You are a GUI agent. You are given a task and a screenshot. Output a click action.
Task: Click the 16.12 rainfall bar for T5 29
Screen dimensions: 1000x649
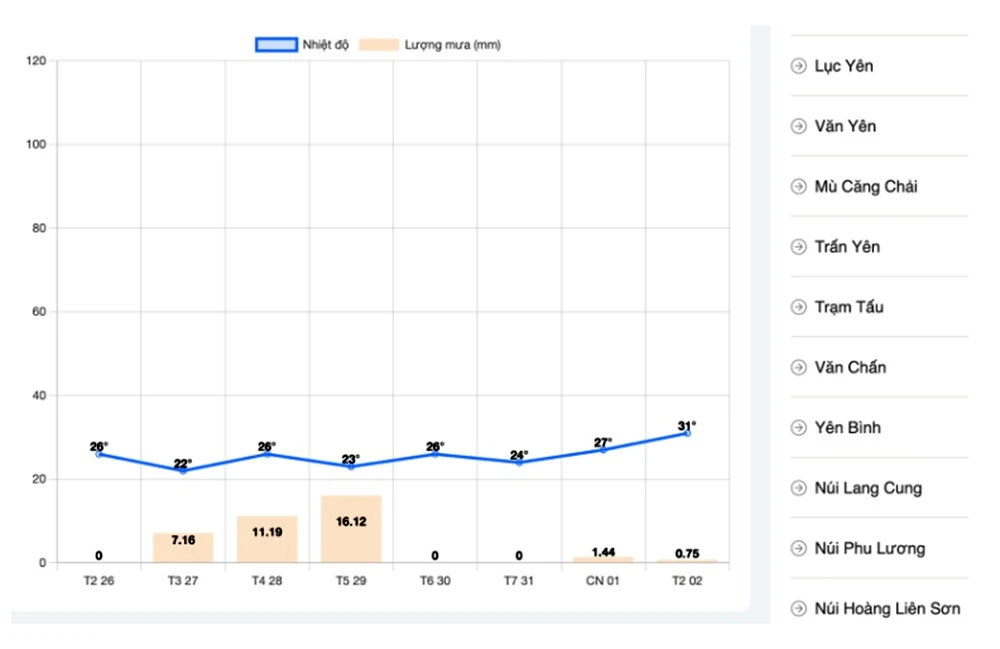pyautogui.click(x=351, y=530)
